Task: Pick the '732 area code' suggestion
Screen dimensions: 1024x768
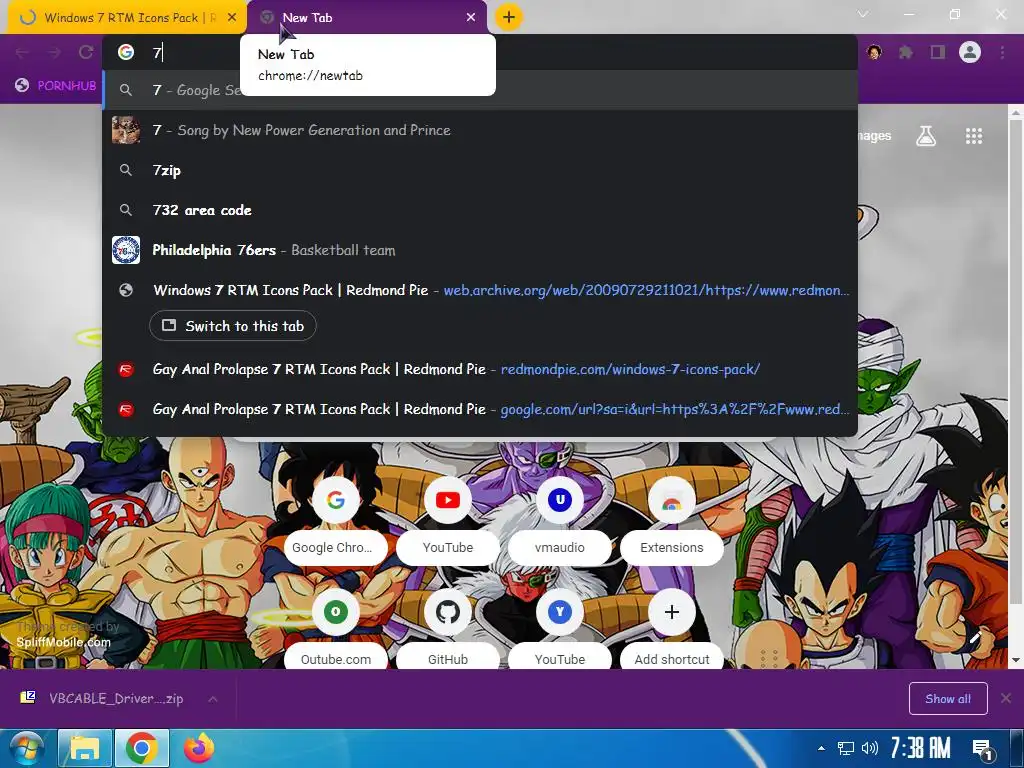Action: pos(479,210)
